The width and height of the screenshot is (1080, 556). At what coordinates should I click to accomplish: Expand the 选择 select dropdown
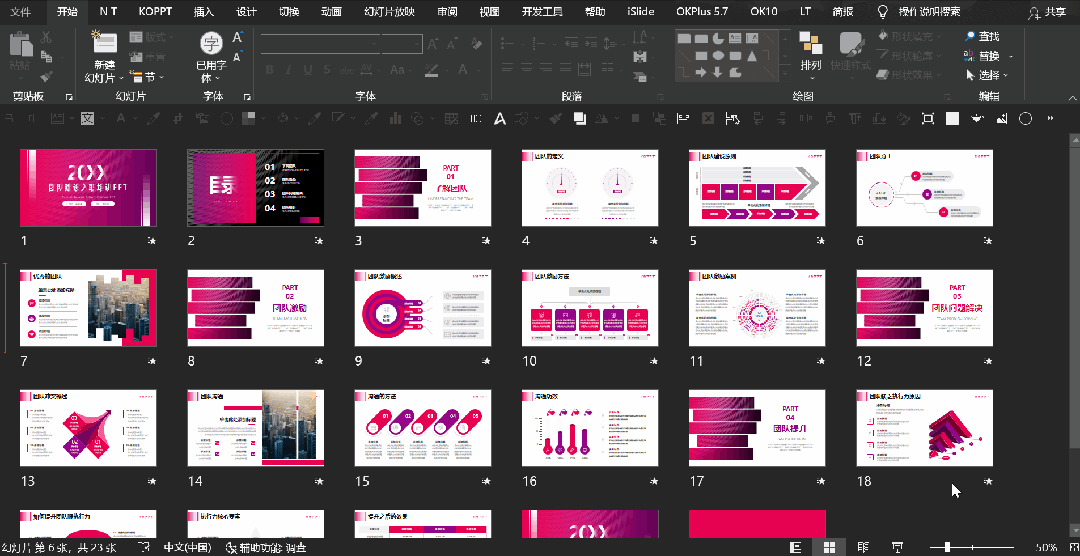tap(987, 75)
